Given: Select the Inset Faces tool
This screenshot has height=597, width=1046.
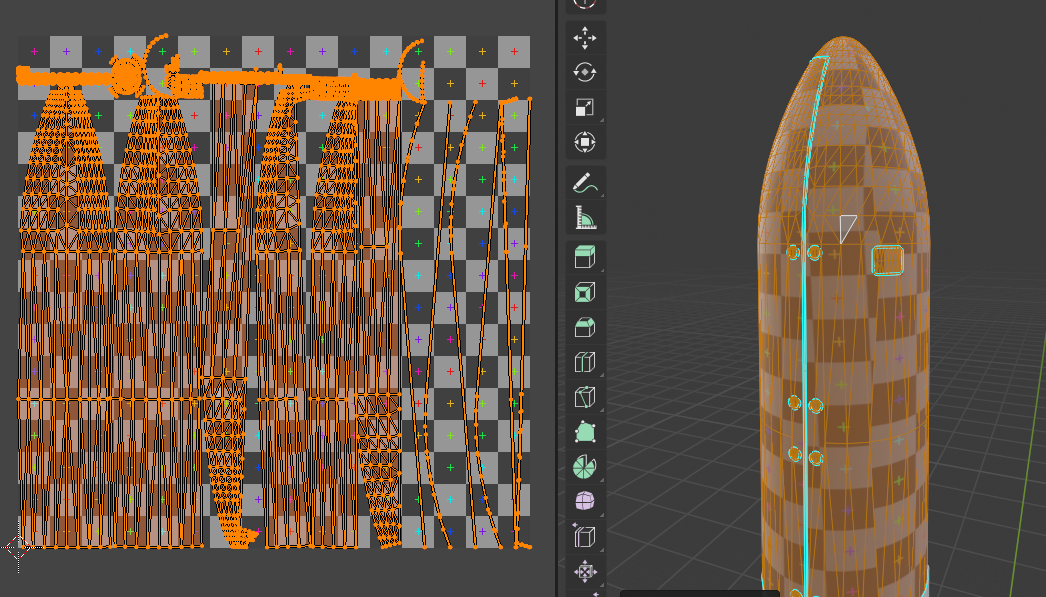Looking at the screenshot, I should click(x=585, y=292).
